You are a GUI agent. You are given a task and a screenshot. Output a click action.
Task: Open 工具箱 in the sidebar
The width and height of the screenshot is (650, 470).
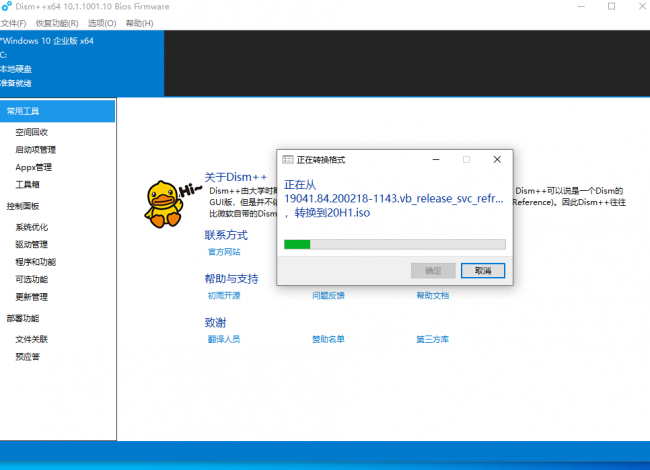(x=27, y=184)
